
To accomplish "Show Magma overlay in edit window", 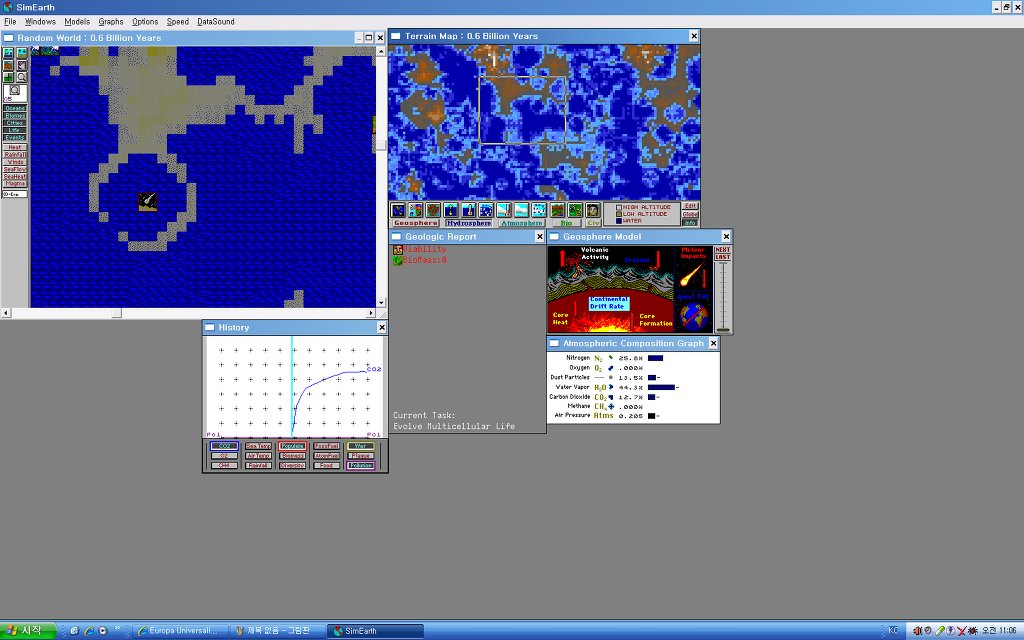I will pyautogui.click(x=14, y=184).
